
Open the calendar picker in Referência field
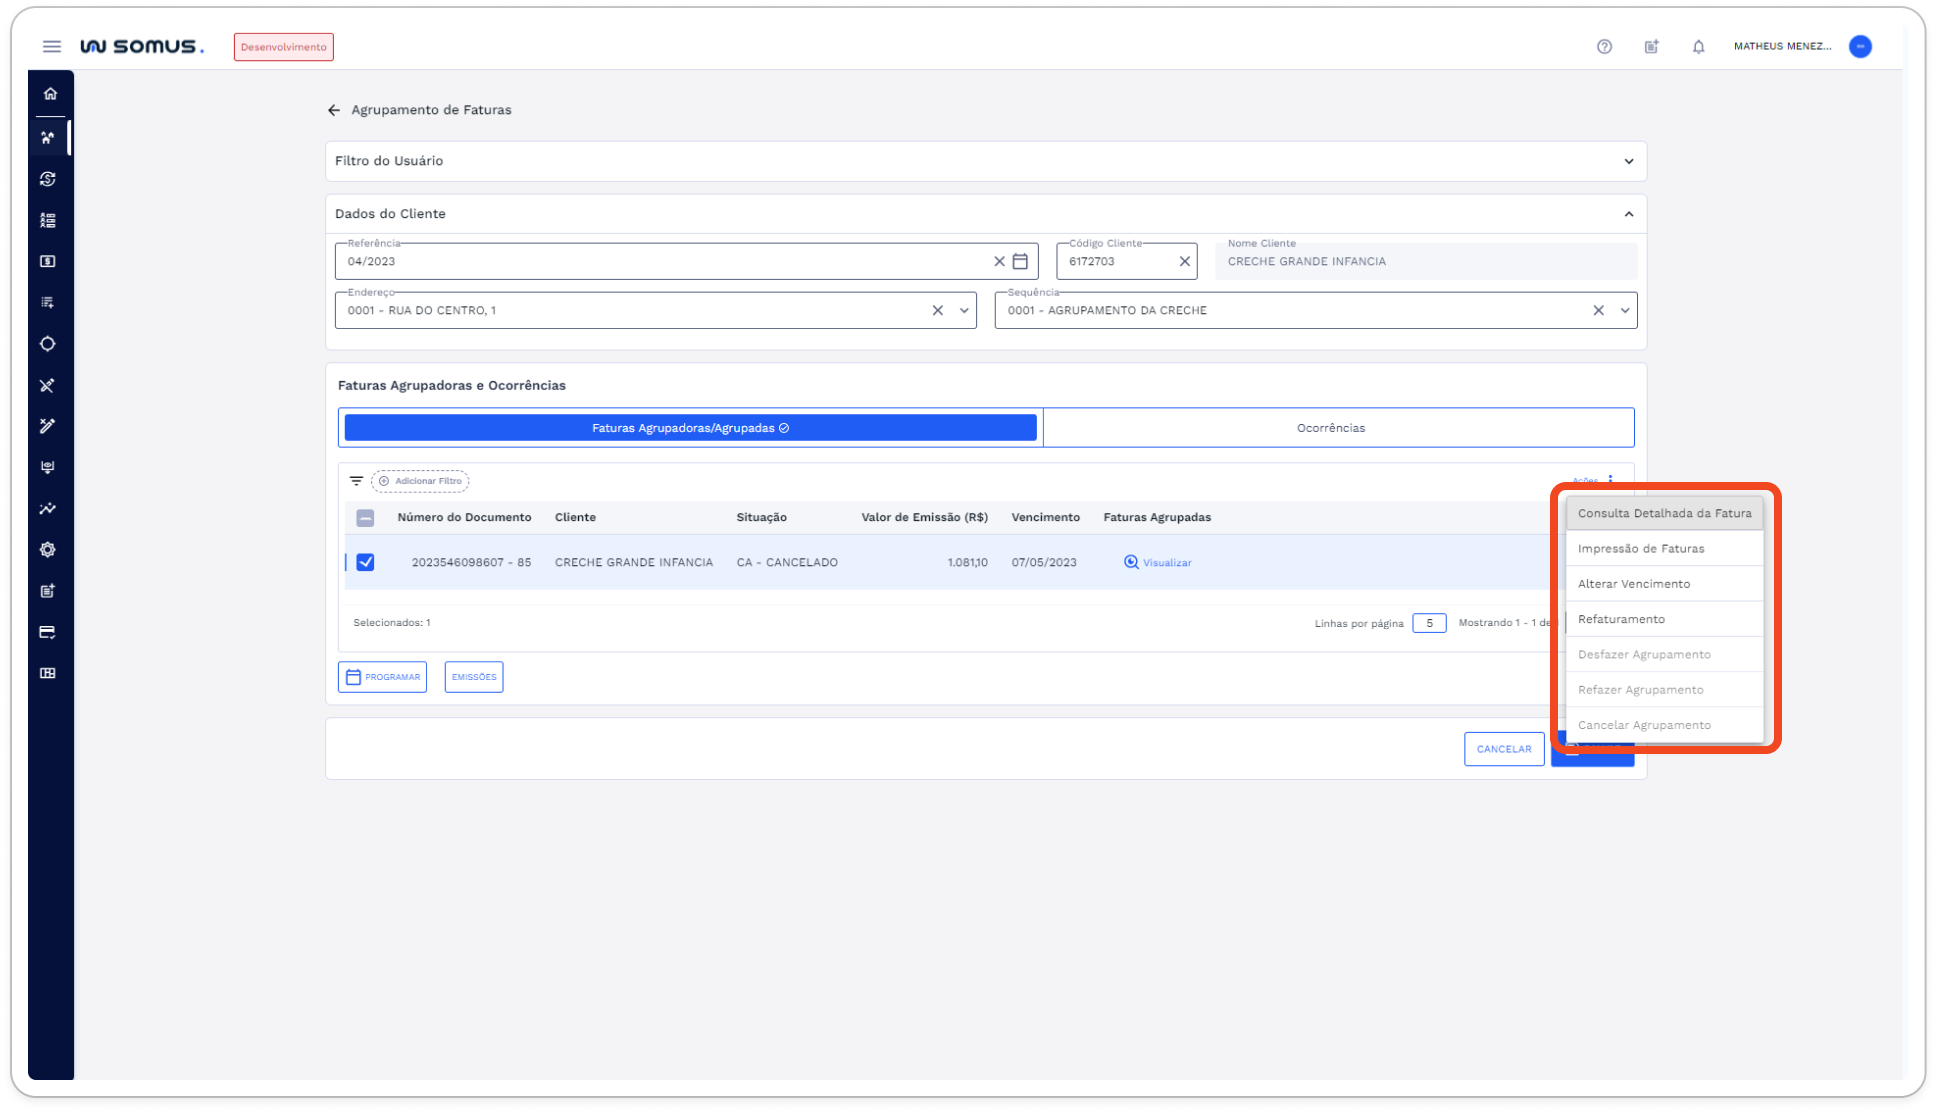click(1020, 261)
